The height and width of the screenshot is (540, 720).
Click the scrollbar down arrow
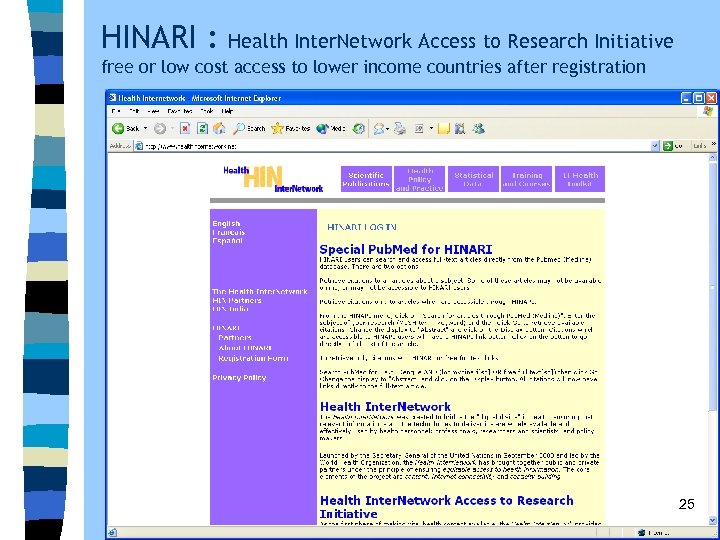pos(713,521)
